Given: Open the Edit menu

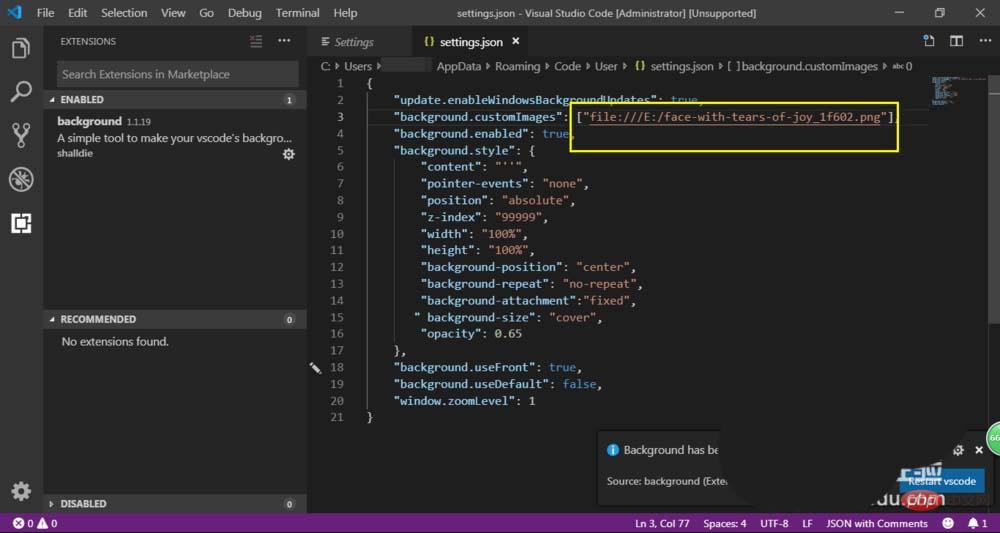Looking at the screenshot, I should tap(77, 13).
